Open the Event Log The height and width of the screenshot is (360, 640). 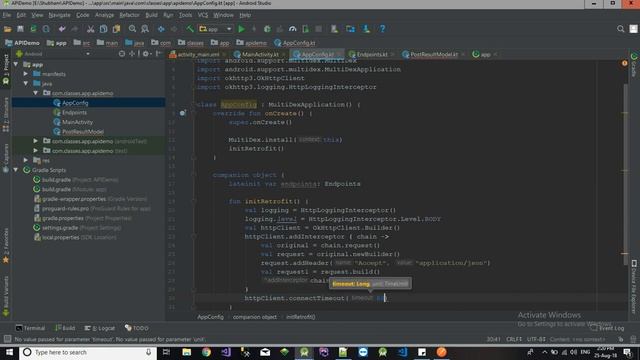click(608, 328)
